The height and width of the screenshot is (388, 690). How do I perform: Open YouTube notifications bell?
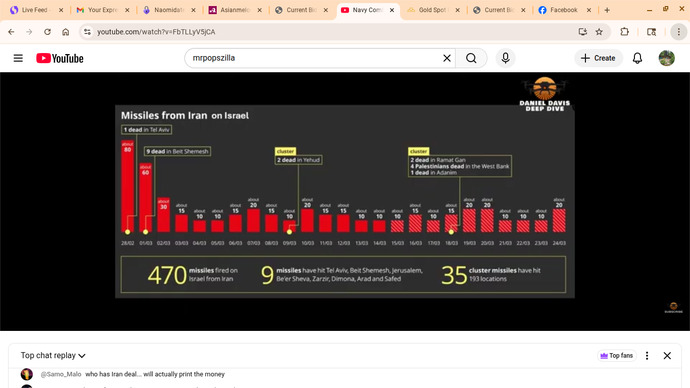click(637, 58)
